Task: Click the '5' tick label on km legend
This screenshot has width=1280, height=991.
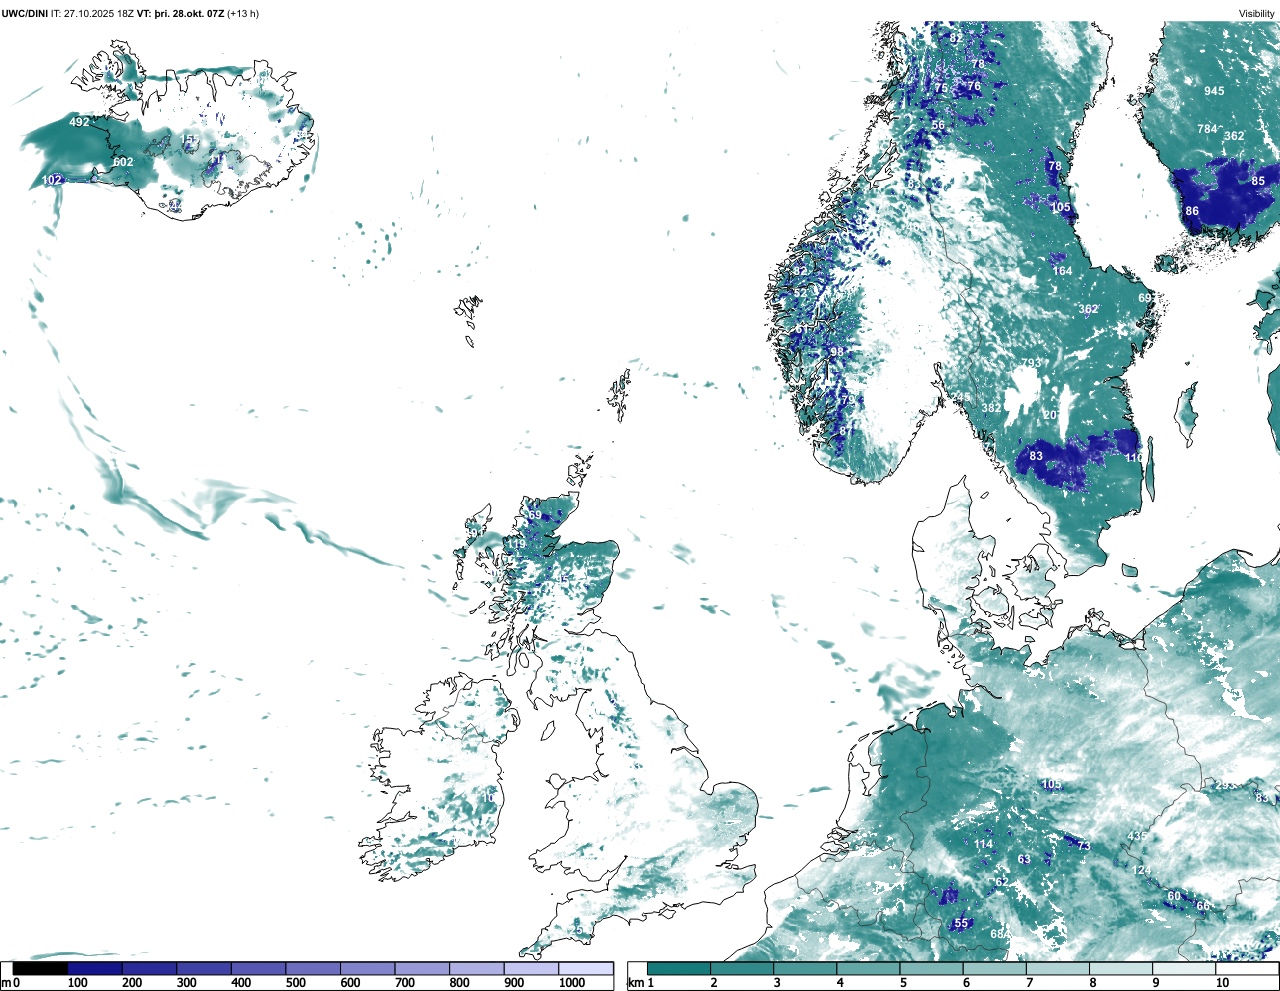Action: 903,983
